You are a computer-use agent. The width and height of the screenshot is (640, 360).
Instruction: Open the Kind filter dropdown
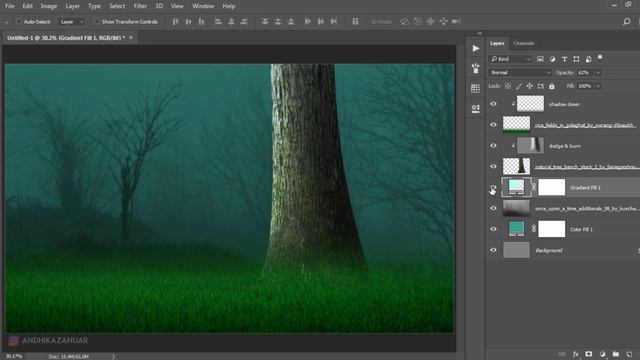(510, 59)
